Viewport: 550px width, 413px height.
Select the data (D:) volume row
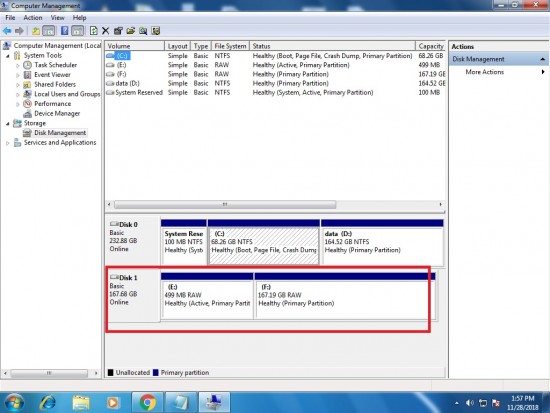click(275, 84)
